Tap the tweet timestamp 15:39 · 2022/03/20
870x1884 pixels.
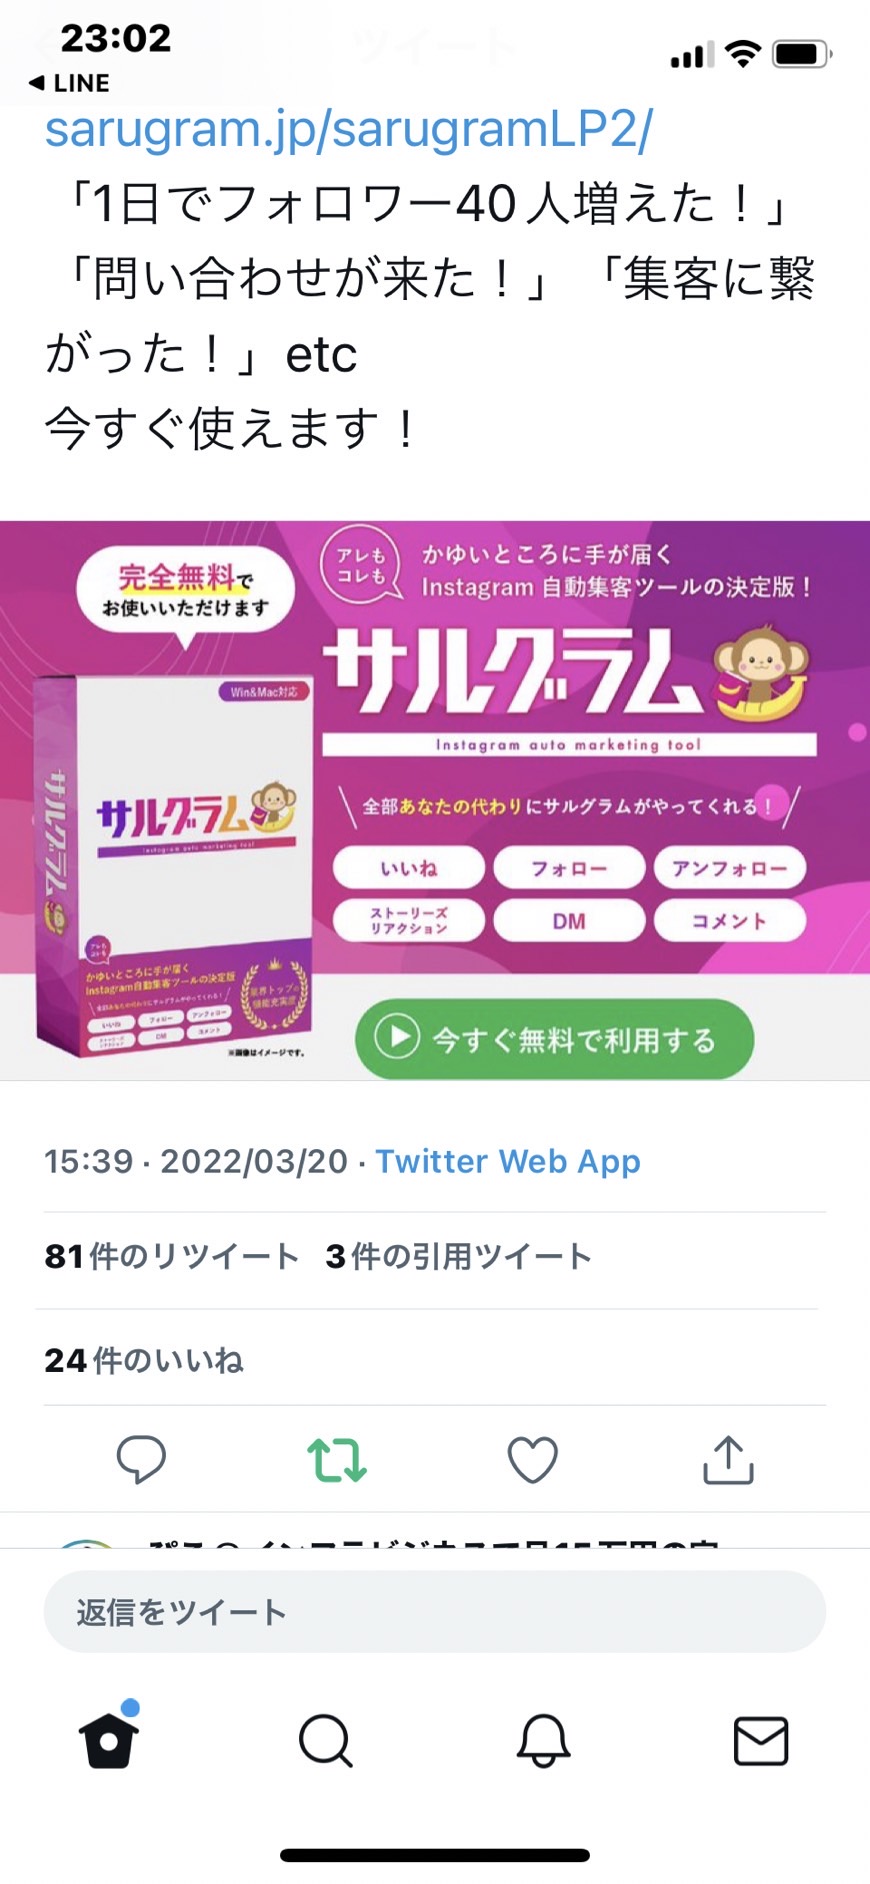click(x=196, y=1161)
